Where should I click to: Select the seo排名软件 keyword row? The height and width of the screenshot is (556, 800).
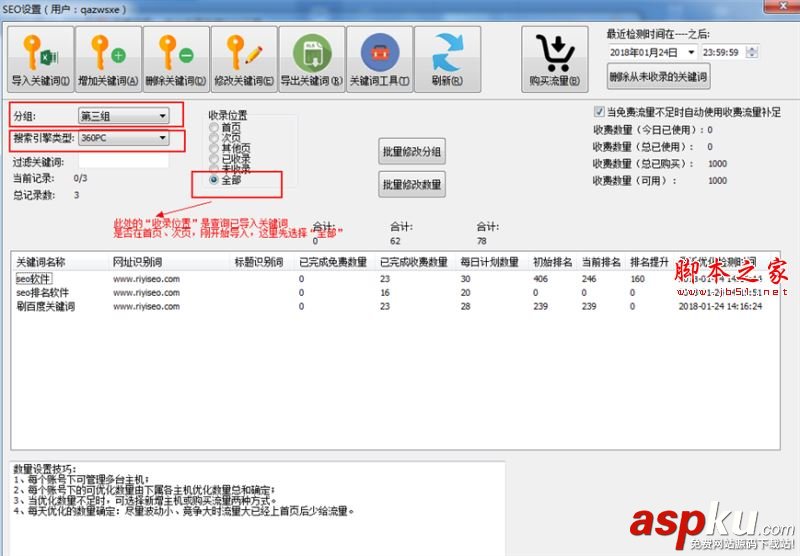point(395,293)
